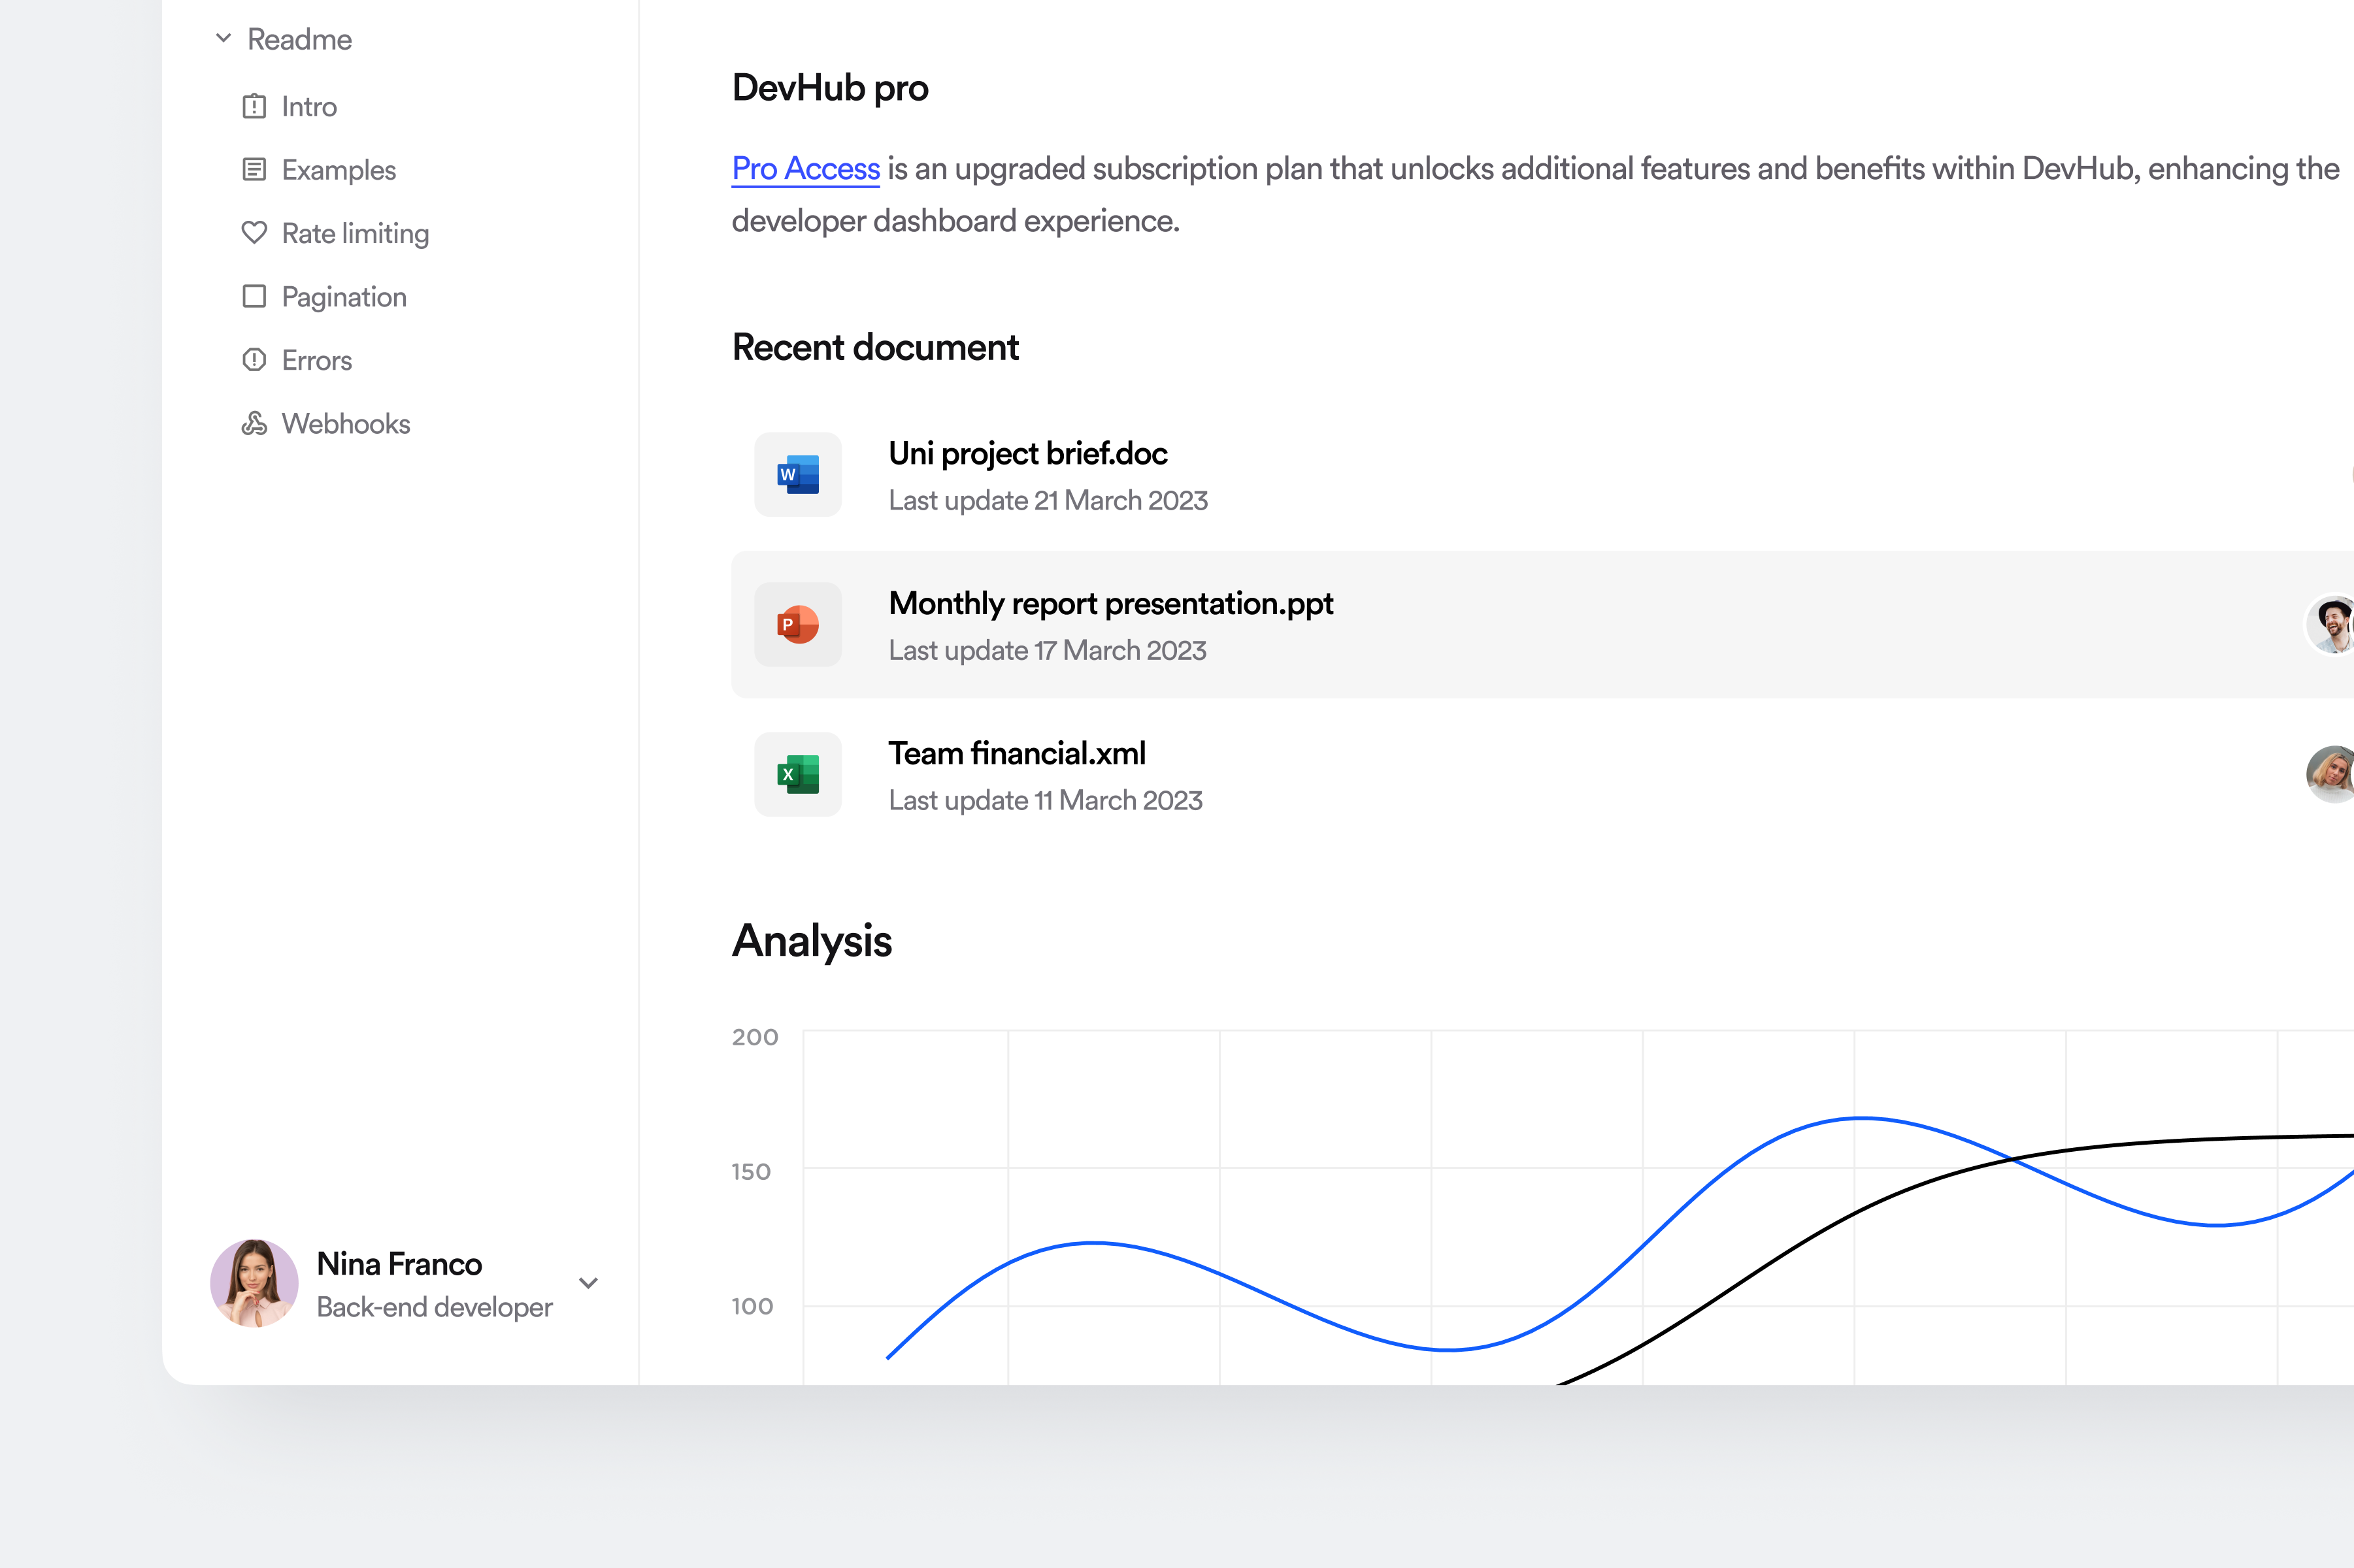Select the Rate limiting sidebar entry
The height and width of the screenshot is (1568, 2354).
(x=354, y=232)
